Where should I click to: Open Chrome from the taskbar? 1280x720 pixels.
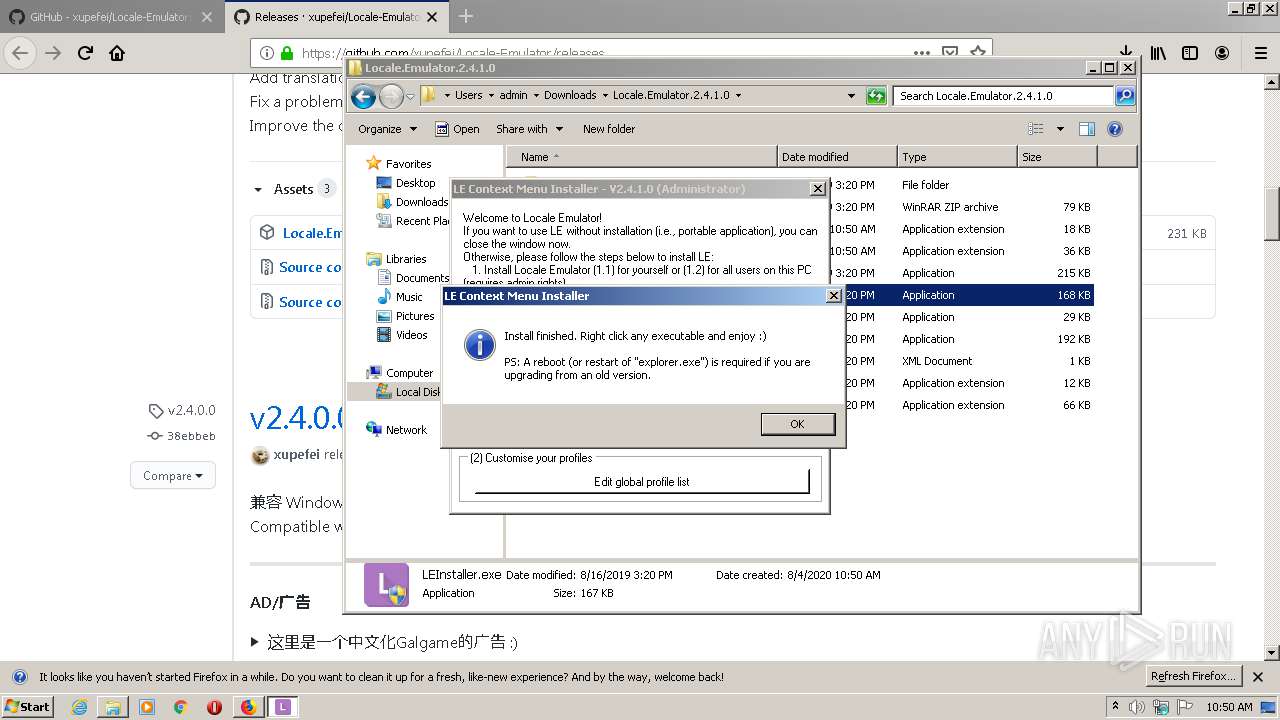(180, 707)
